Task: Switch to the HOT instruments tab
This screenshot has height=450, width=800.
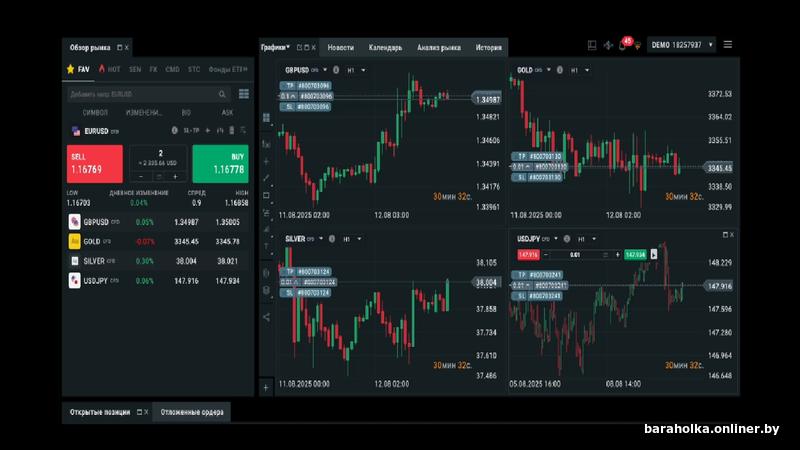Action: (109, 69)
